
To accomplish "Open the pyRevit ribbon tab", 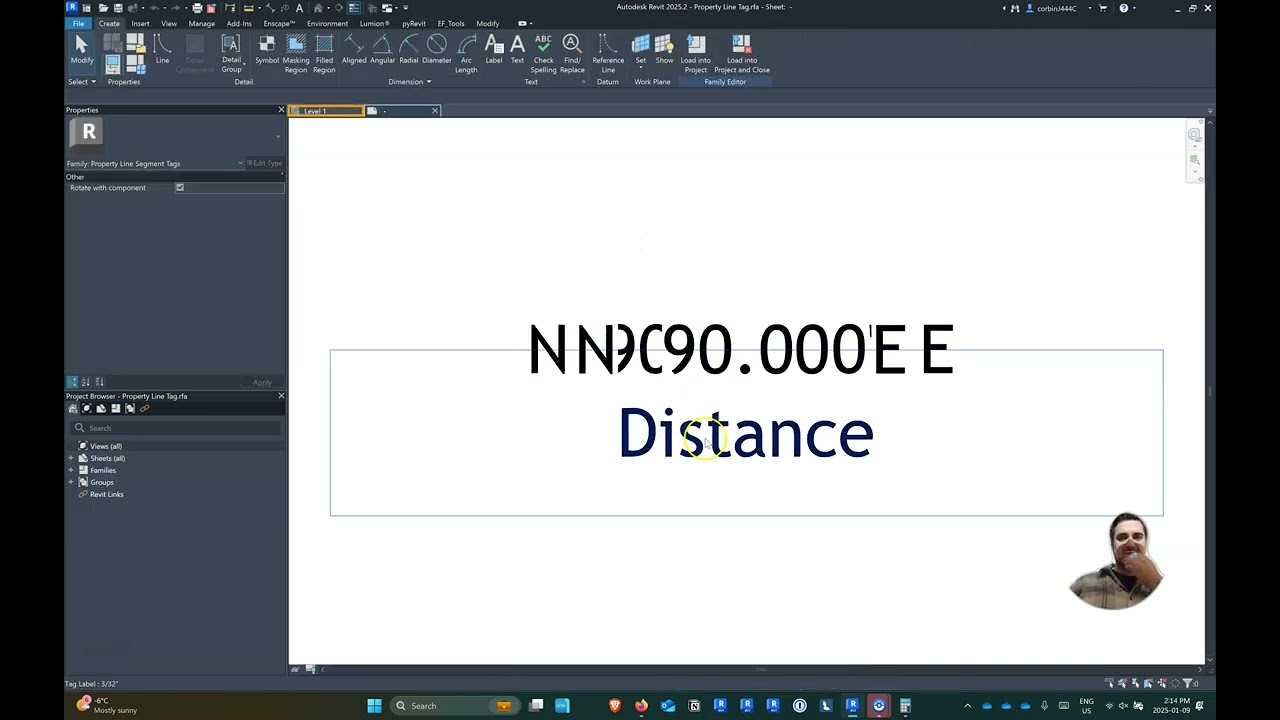I will 414,23.
